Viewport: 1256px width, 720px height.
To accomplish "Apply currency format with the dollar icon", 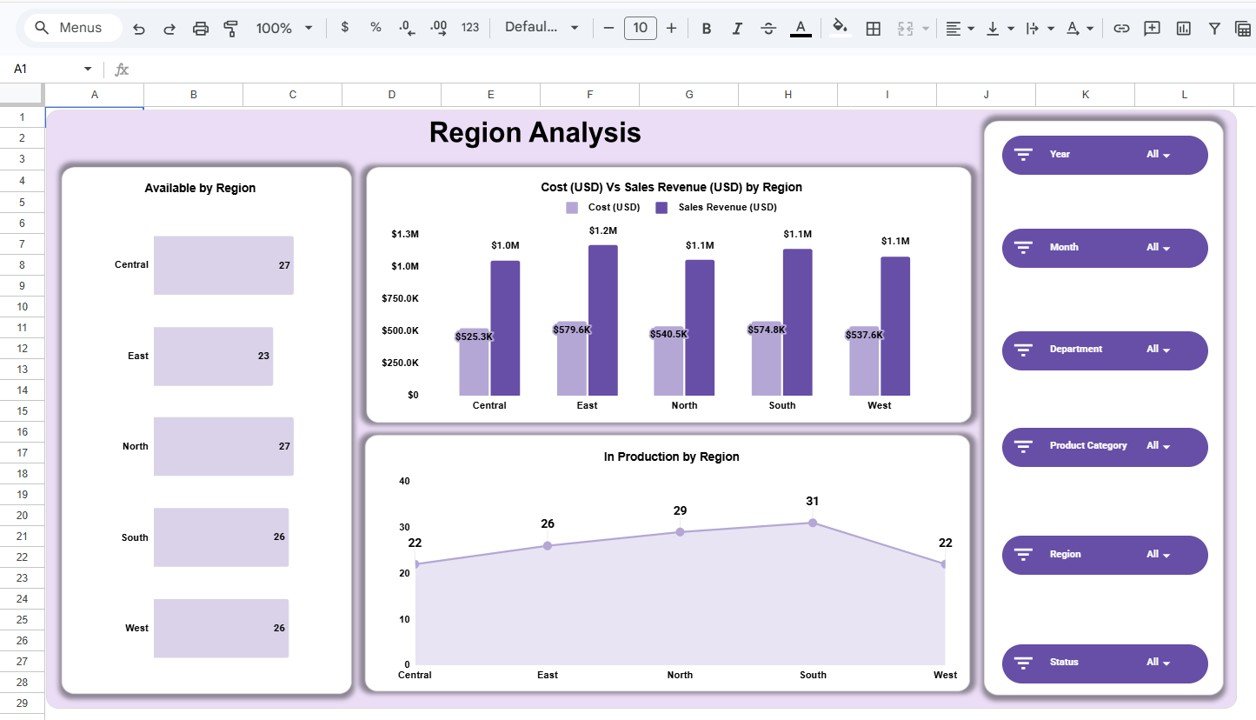I will pos(344,27).
